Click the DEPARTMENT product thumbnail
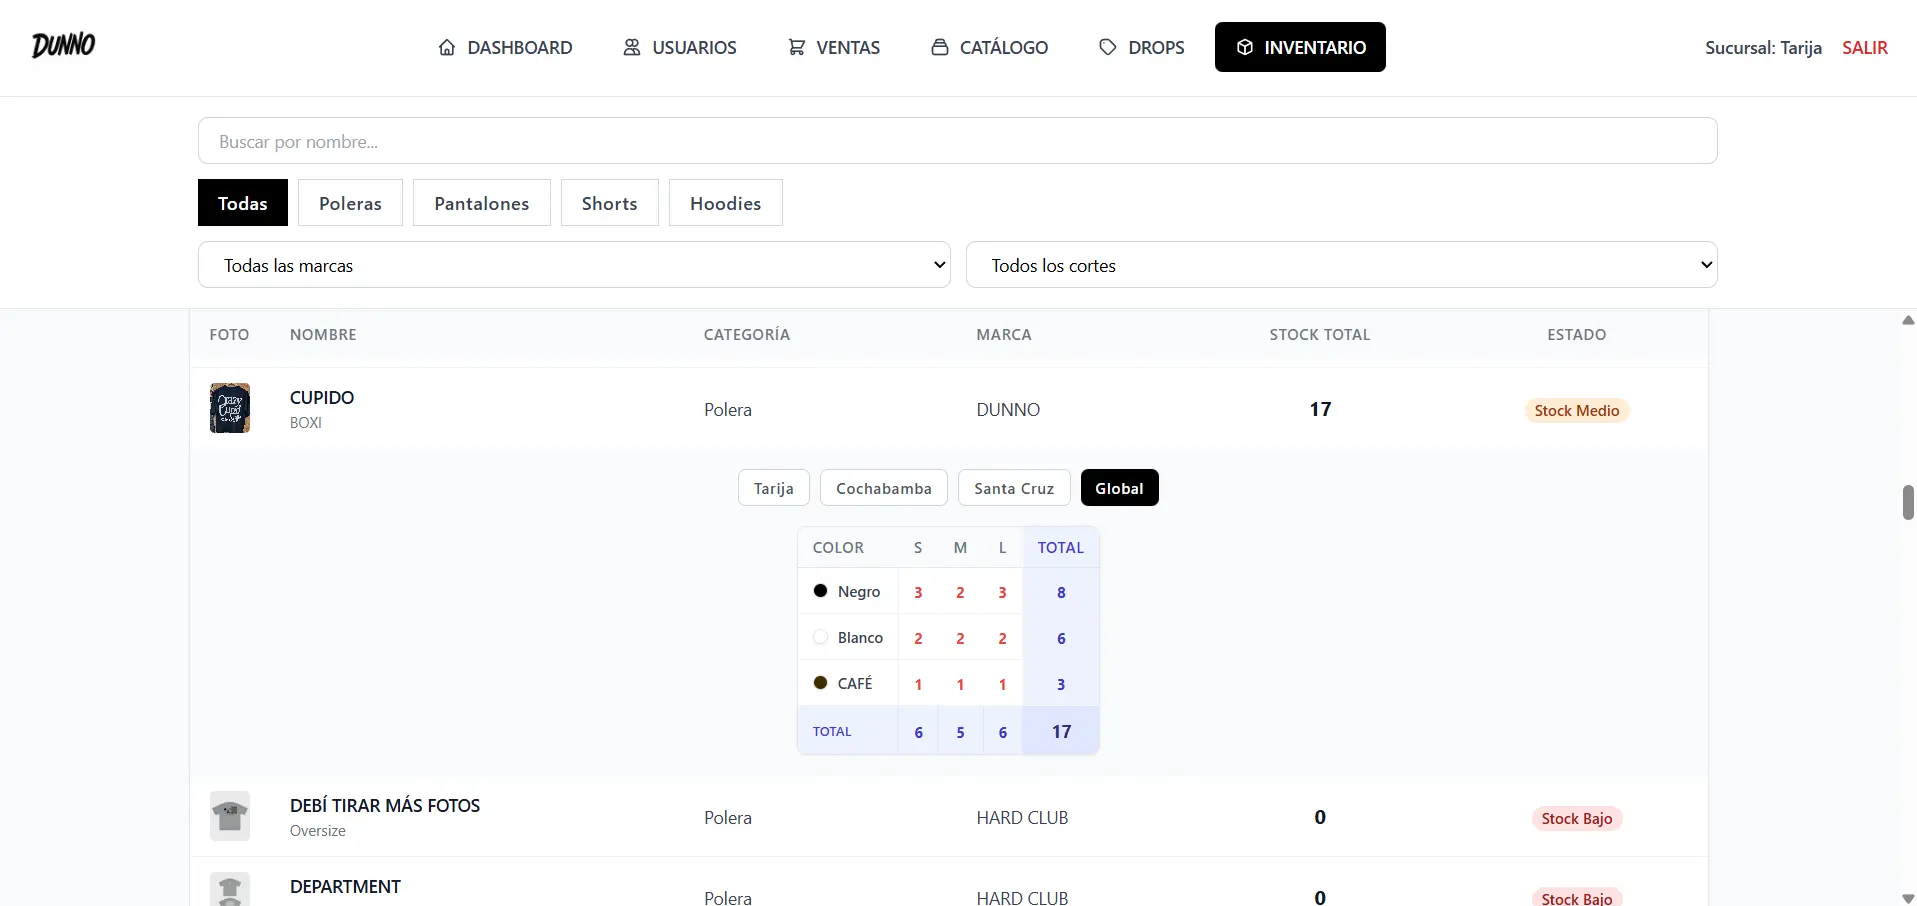The width and height of the screenshot is (1917, 906). pyautogui.click(x=230, y=889)
